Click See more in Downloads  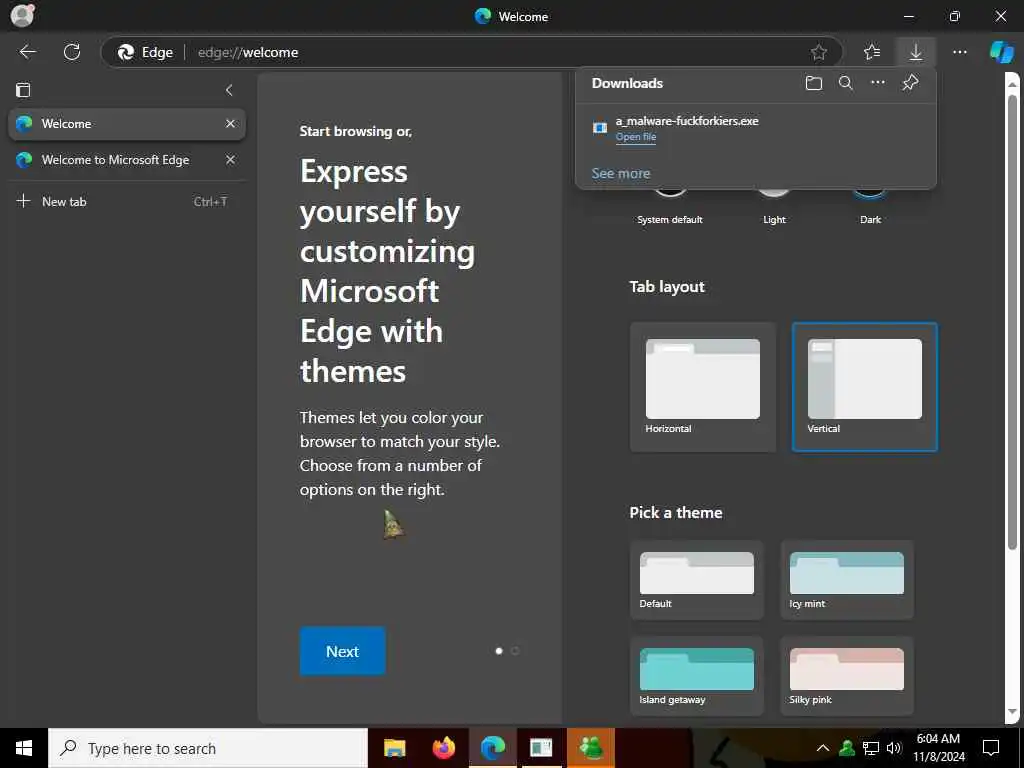(x=620, y=173)
